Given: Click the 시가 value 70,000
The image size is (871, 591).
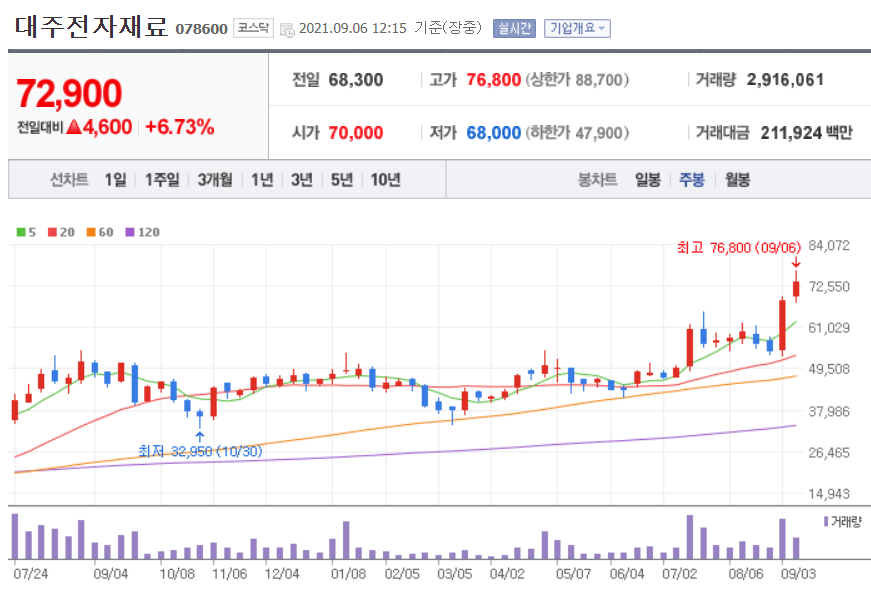Looking at the screenshot, I should click(356, 133).
